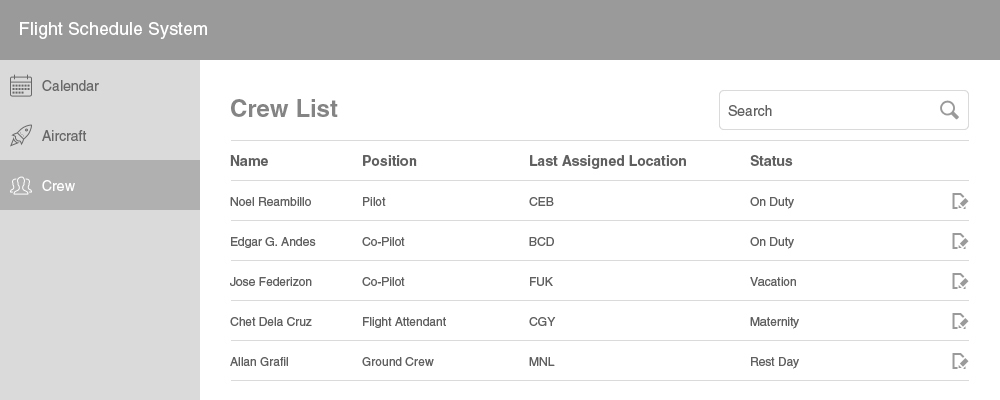Click the edit icon for Noel Reambillo
1000x400 pixels.
coord(960,202)
